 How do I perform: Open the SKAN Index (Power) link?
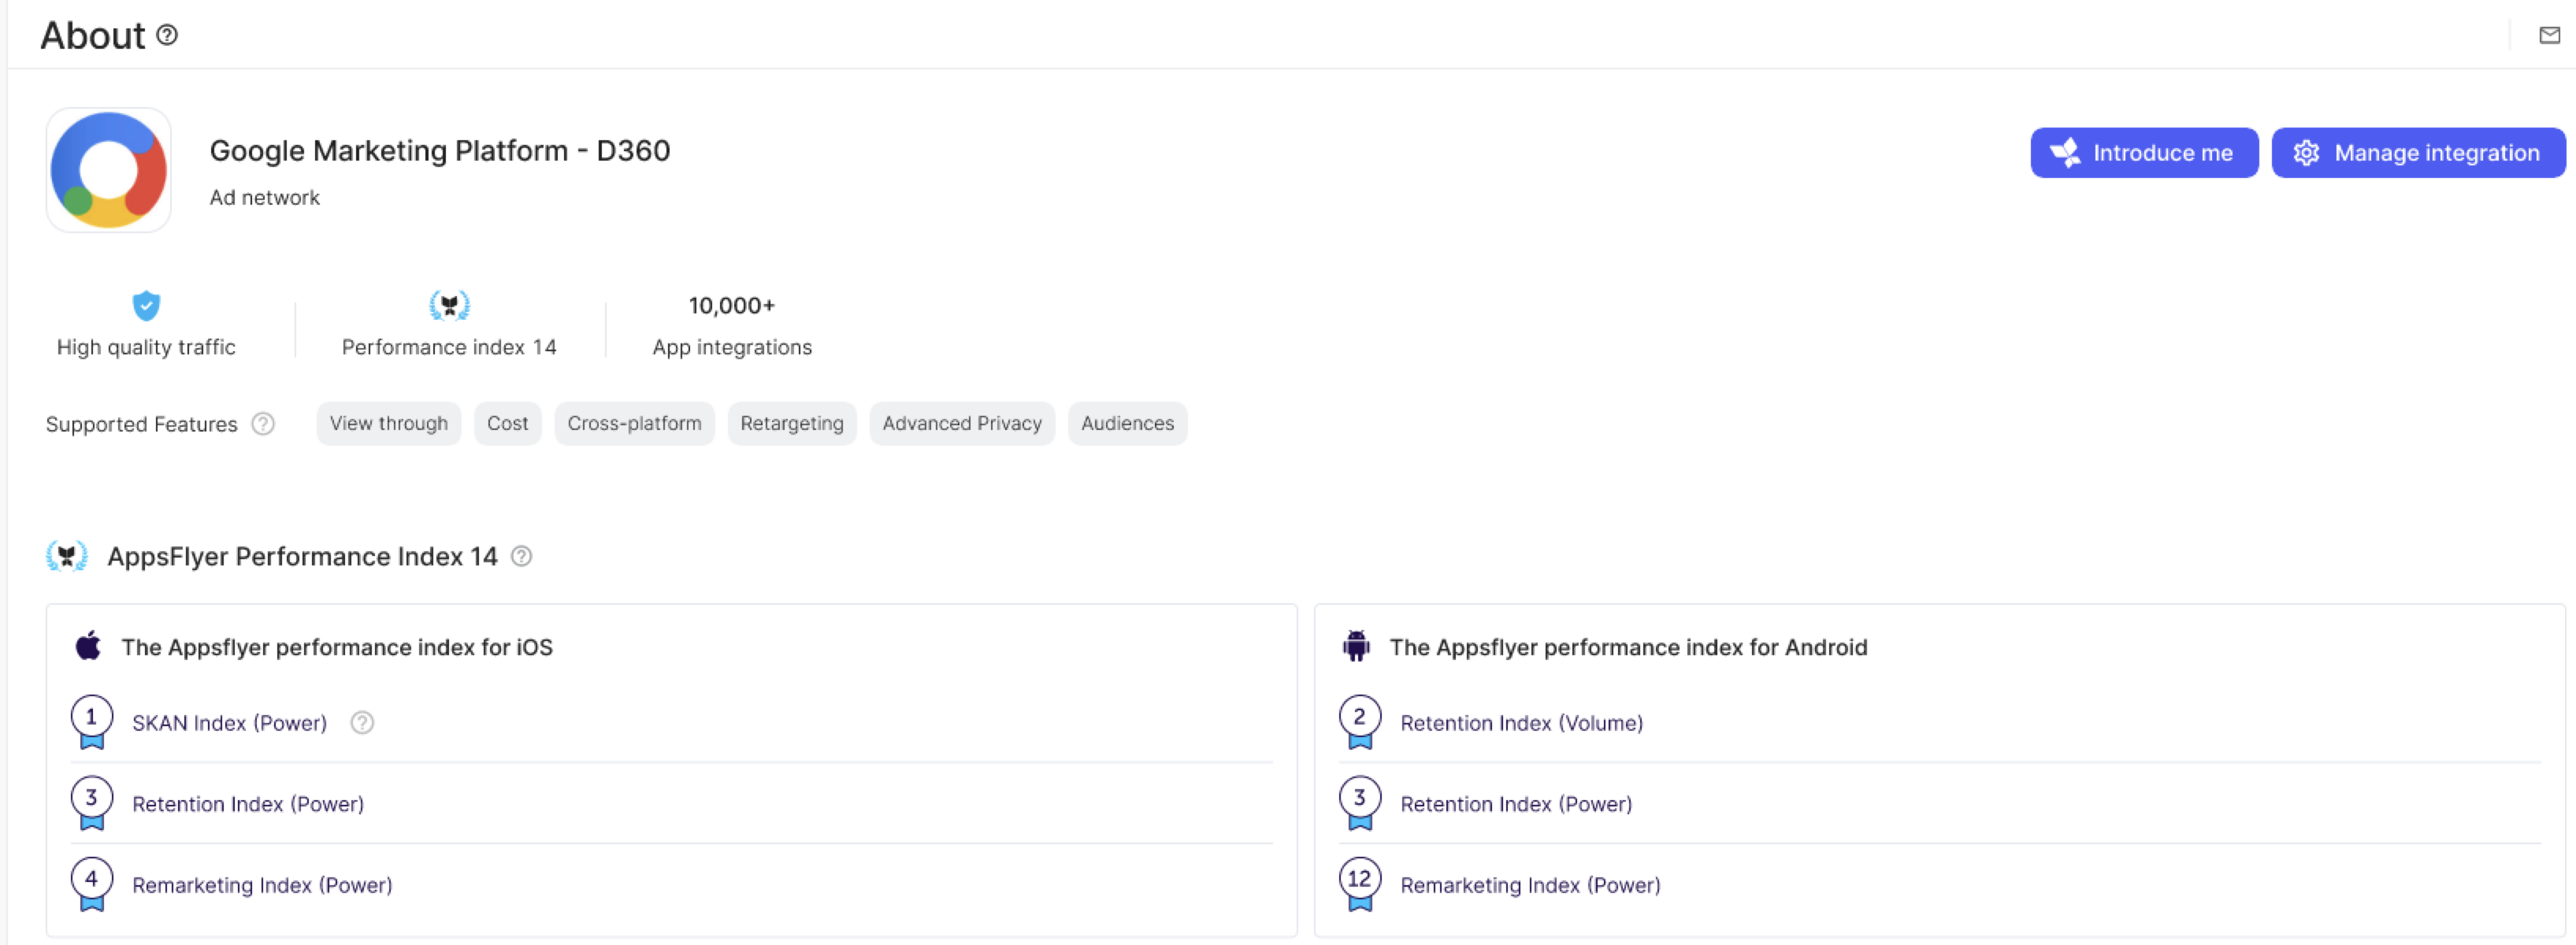click(x=230, y=723)
